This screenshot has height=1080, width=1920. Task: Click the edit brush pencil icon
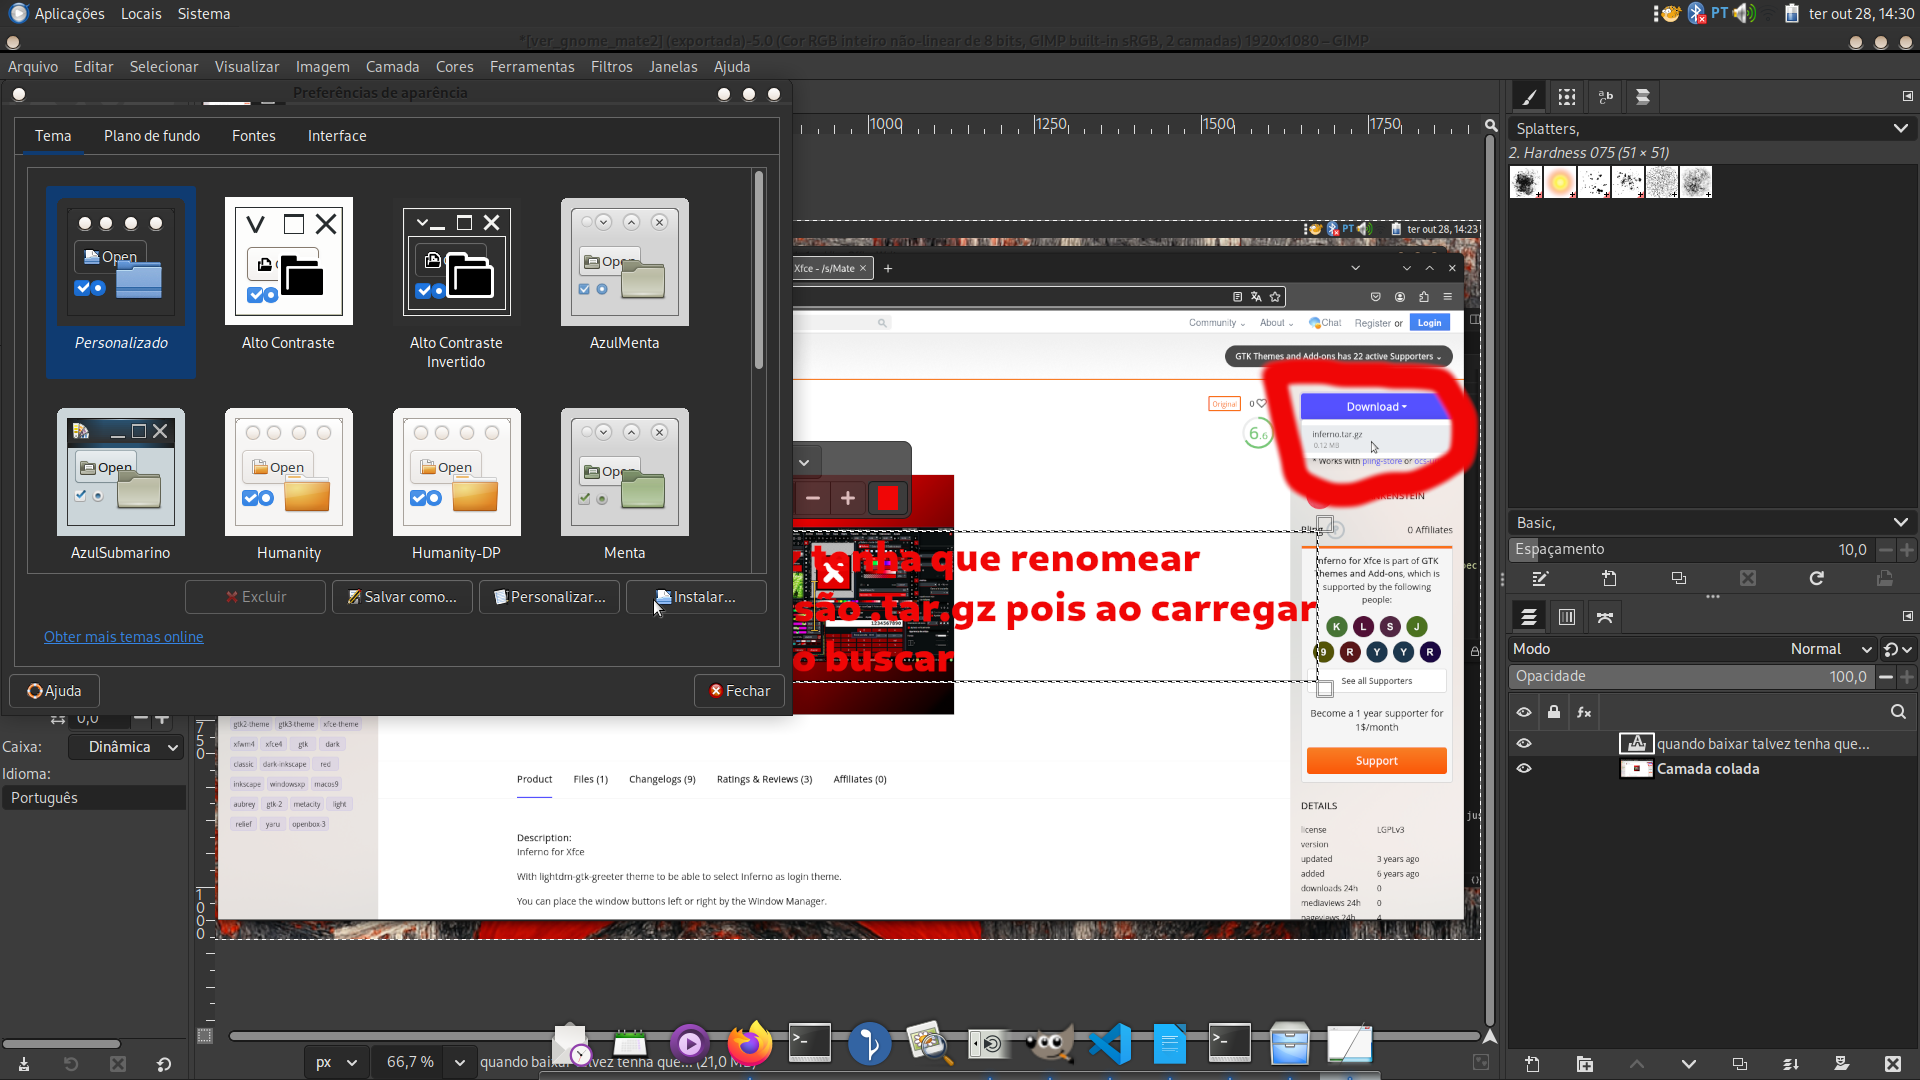[1540, 578]
